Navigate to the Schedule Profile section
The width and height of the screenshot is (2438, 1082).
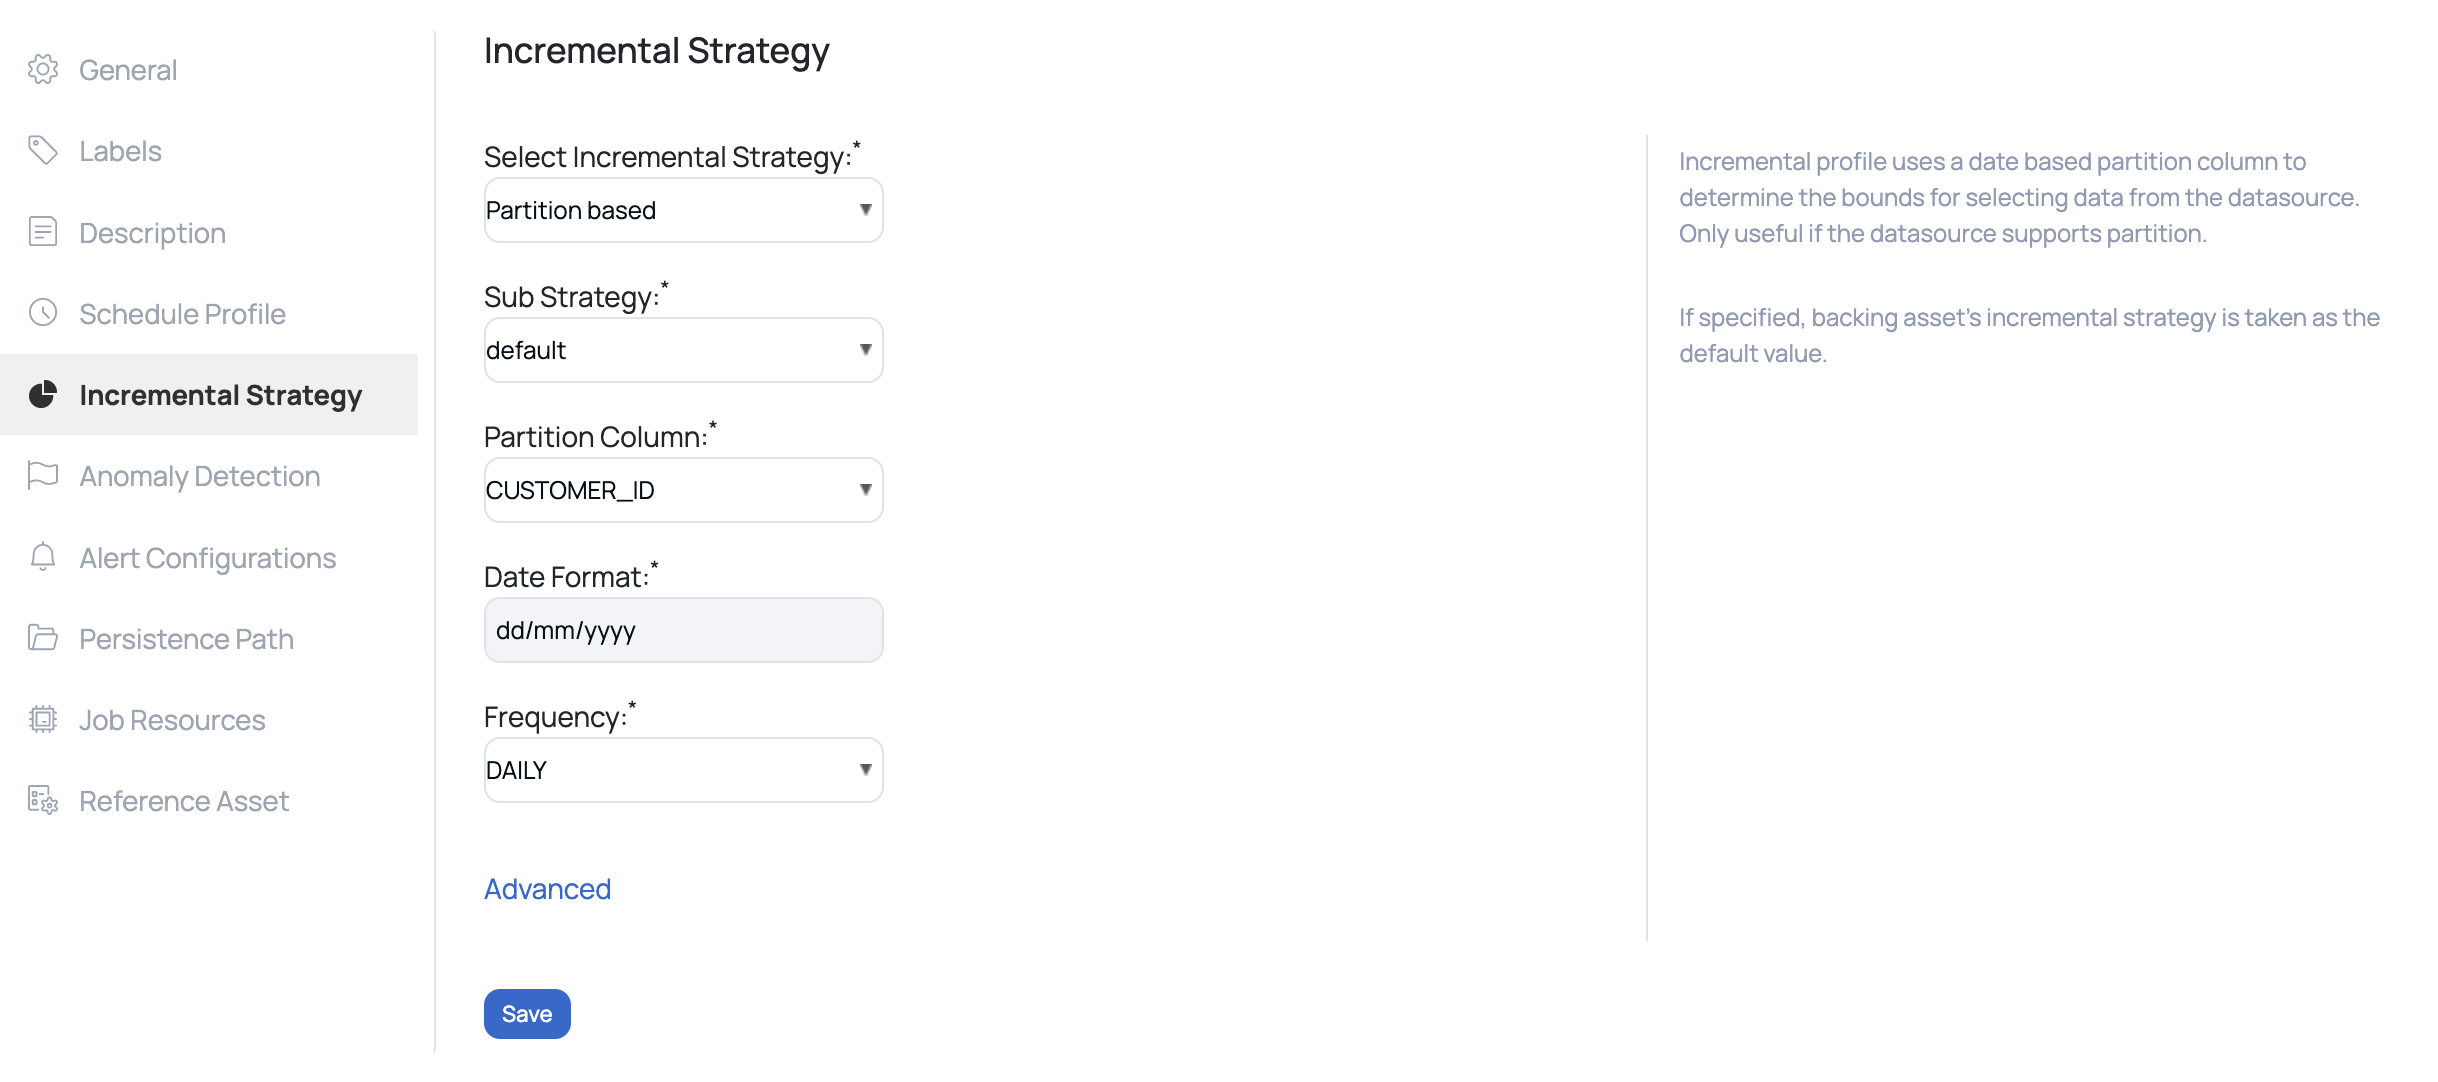pos(183,313)
